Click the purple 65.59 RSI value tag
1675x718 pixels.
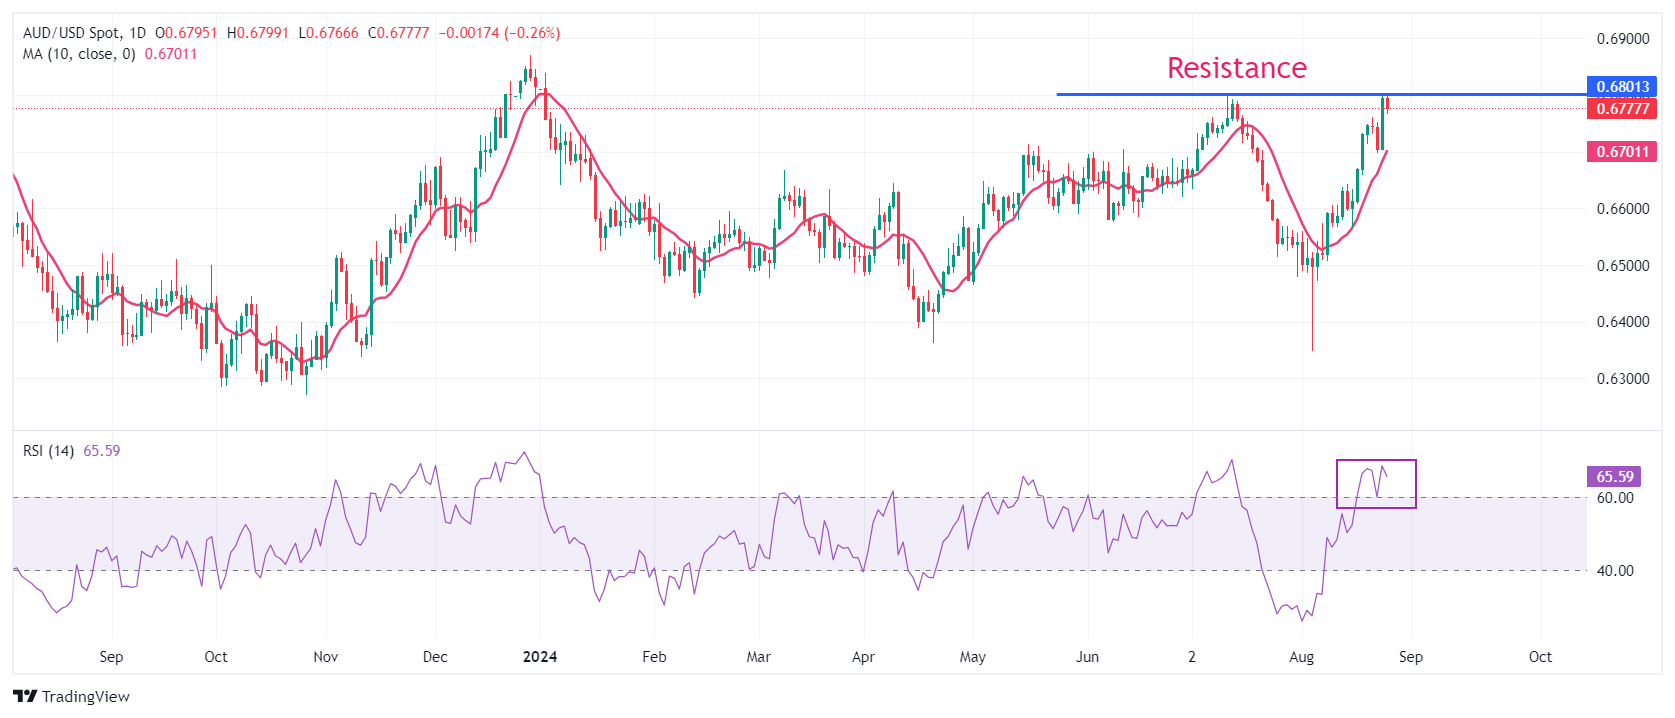[x=1614, y=477]
